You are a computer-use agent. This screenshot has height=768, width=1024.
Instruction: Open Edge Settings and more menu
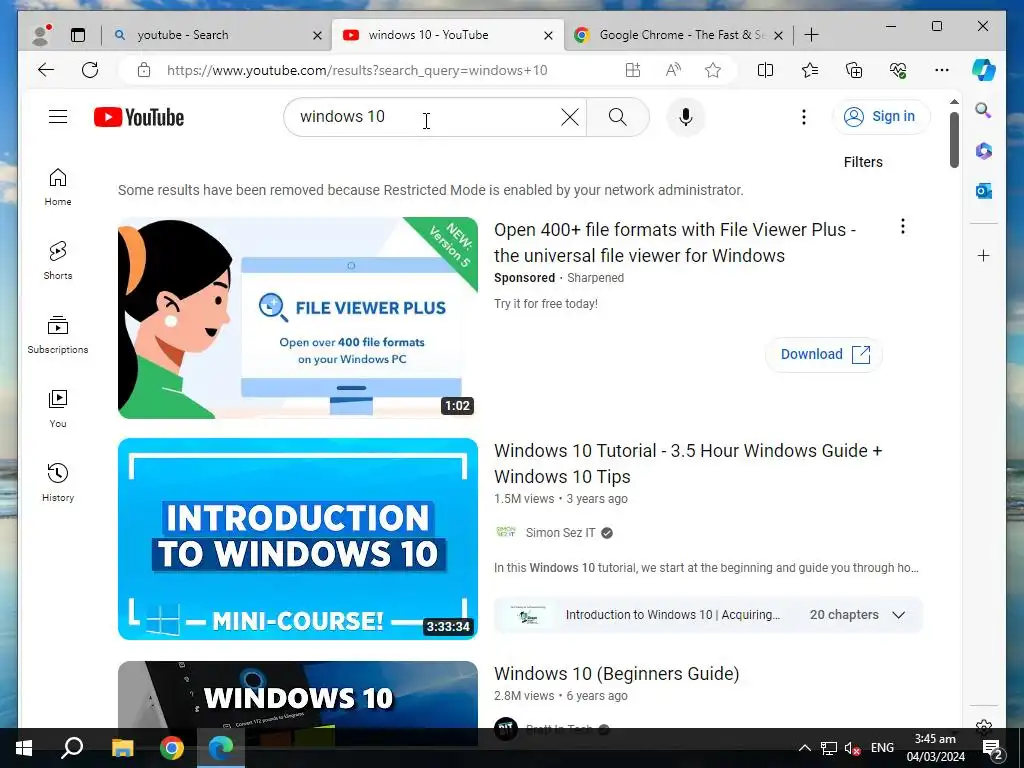(x=942, y=70)
